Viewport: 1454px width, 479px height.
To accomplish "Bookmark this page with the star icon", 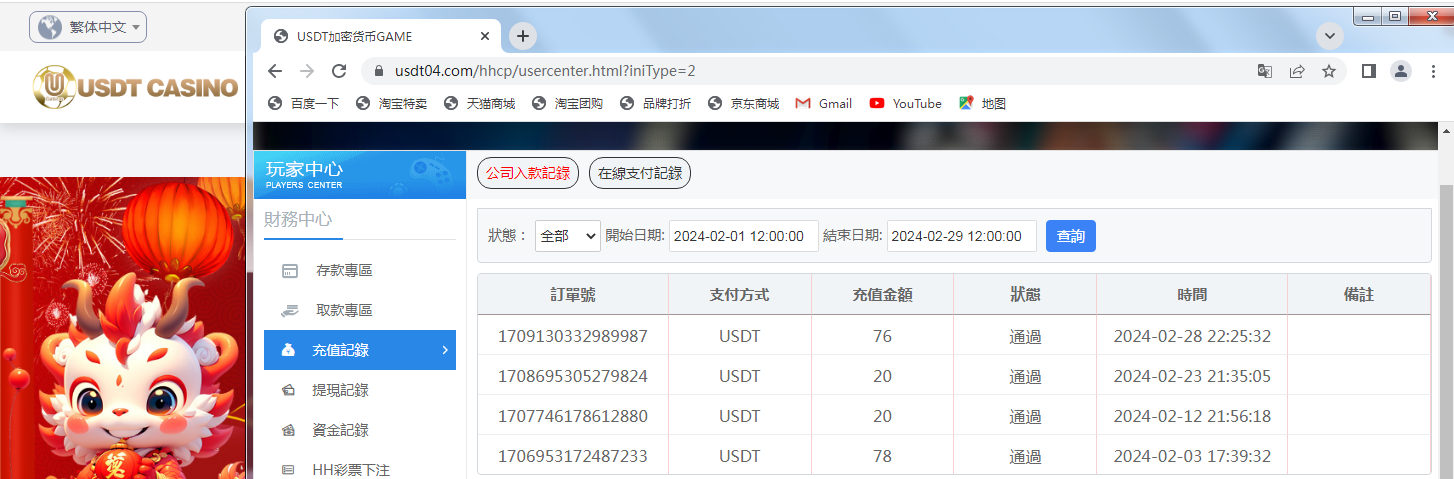I will 1329,71.
